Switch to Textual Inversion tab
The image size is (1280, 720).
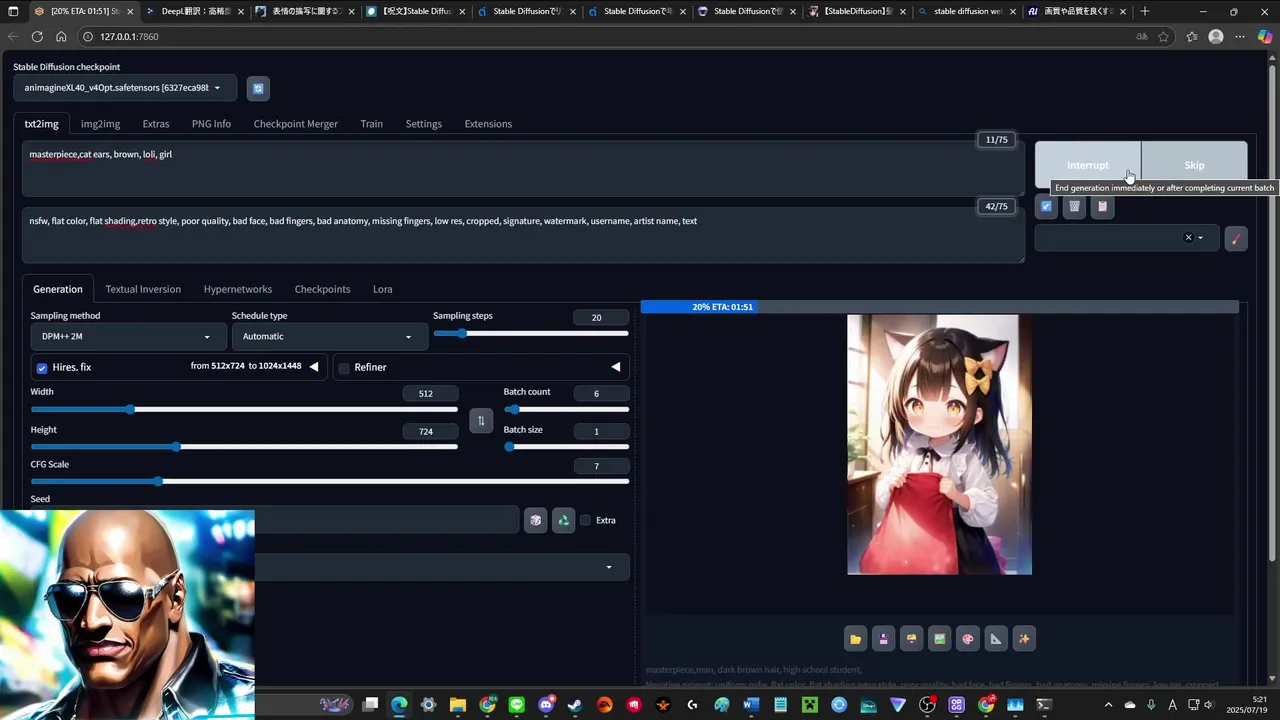pos(143,289)
